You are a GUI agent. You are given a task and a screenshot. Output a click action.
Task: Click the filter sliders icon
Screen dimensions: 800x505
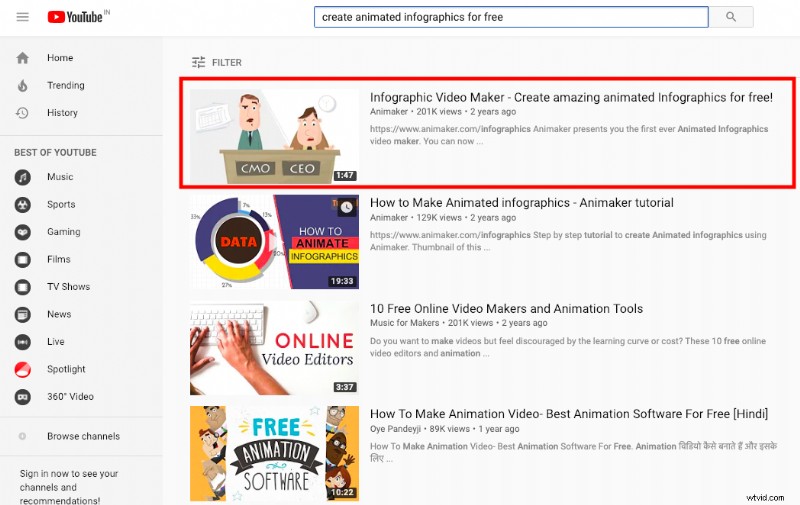tap(198, 62)
